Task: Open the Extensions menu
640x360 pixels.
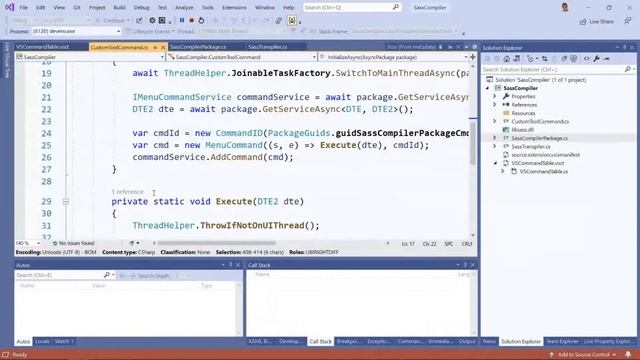Action: [234, 7]
